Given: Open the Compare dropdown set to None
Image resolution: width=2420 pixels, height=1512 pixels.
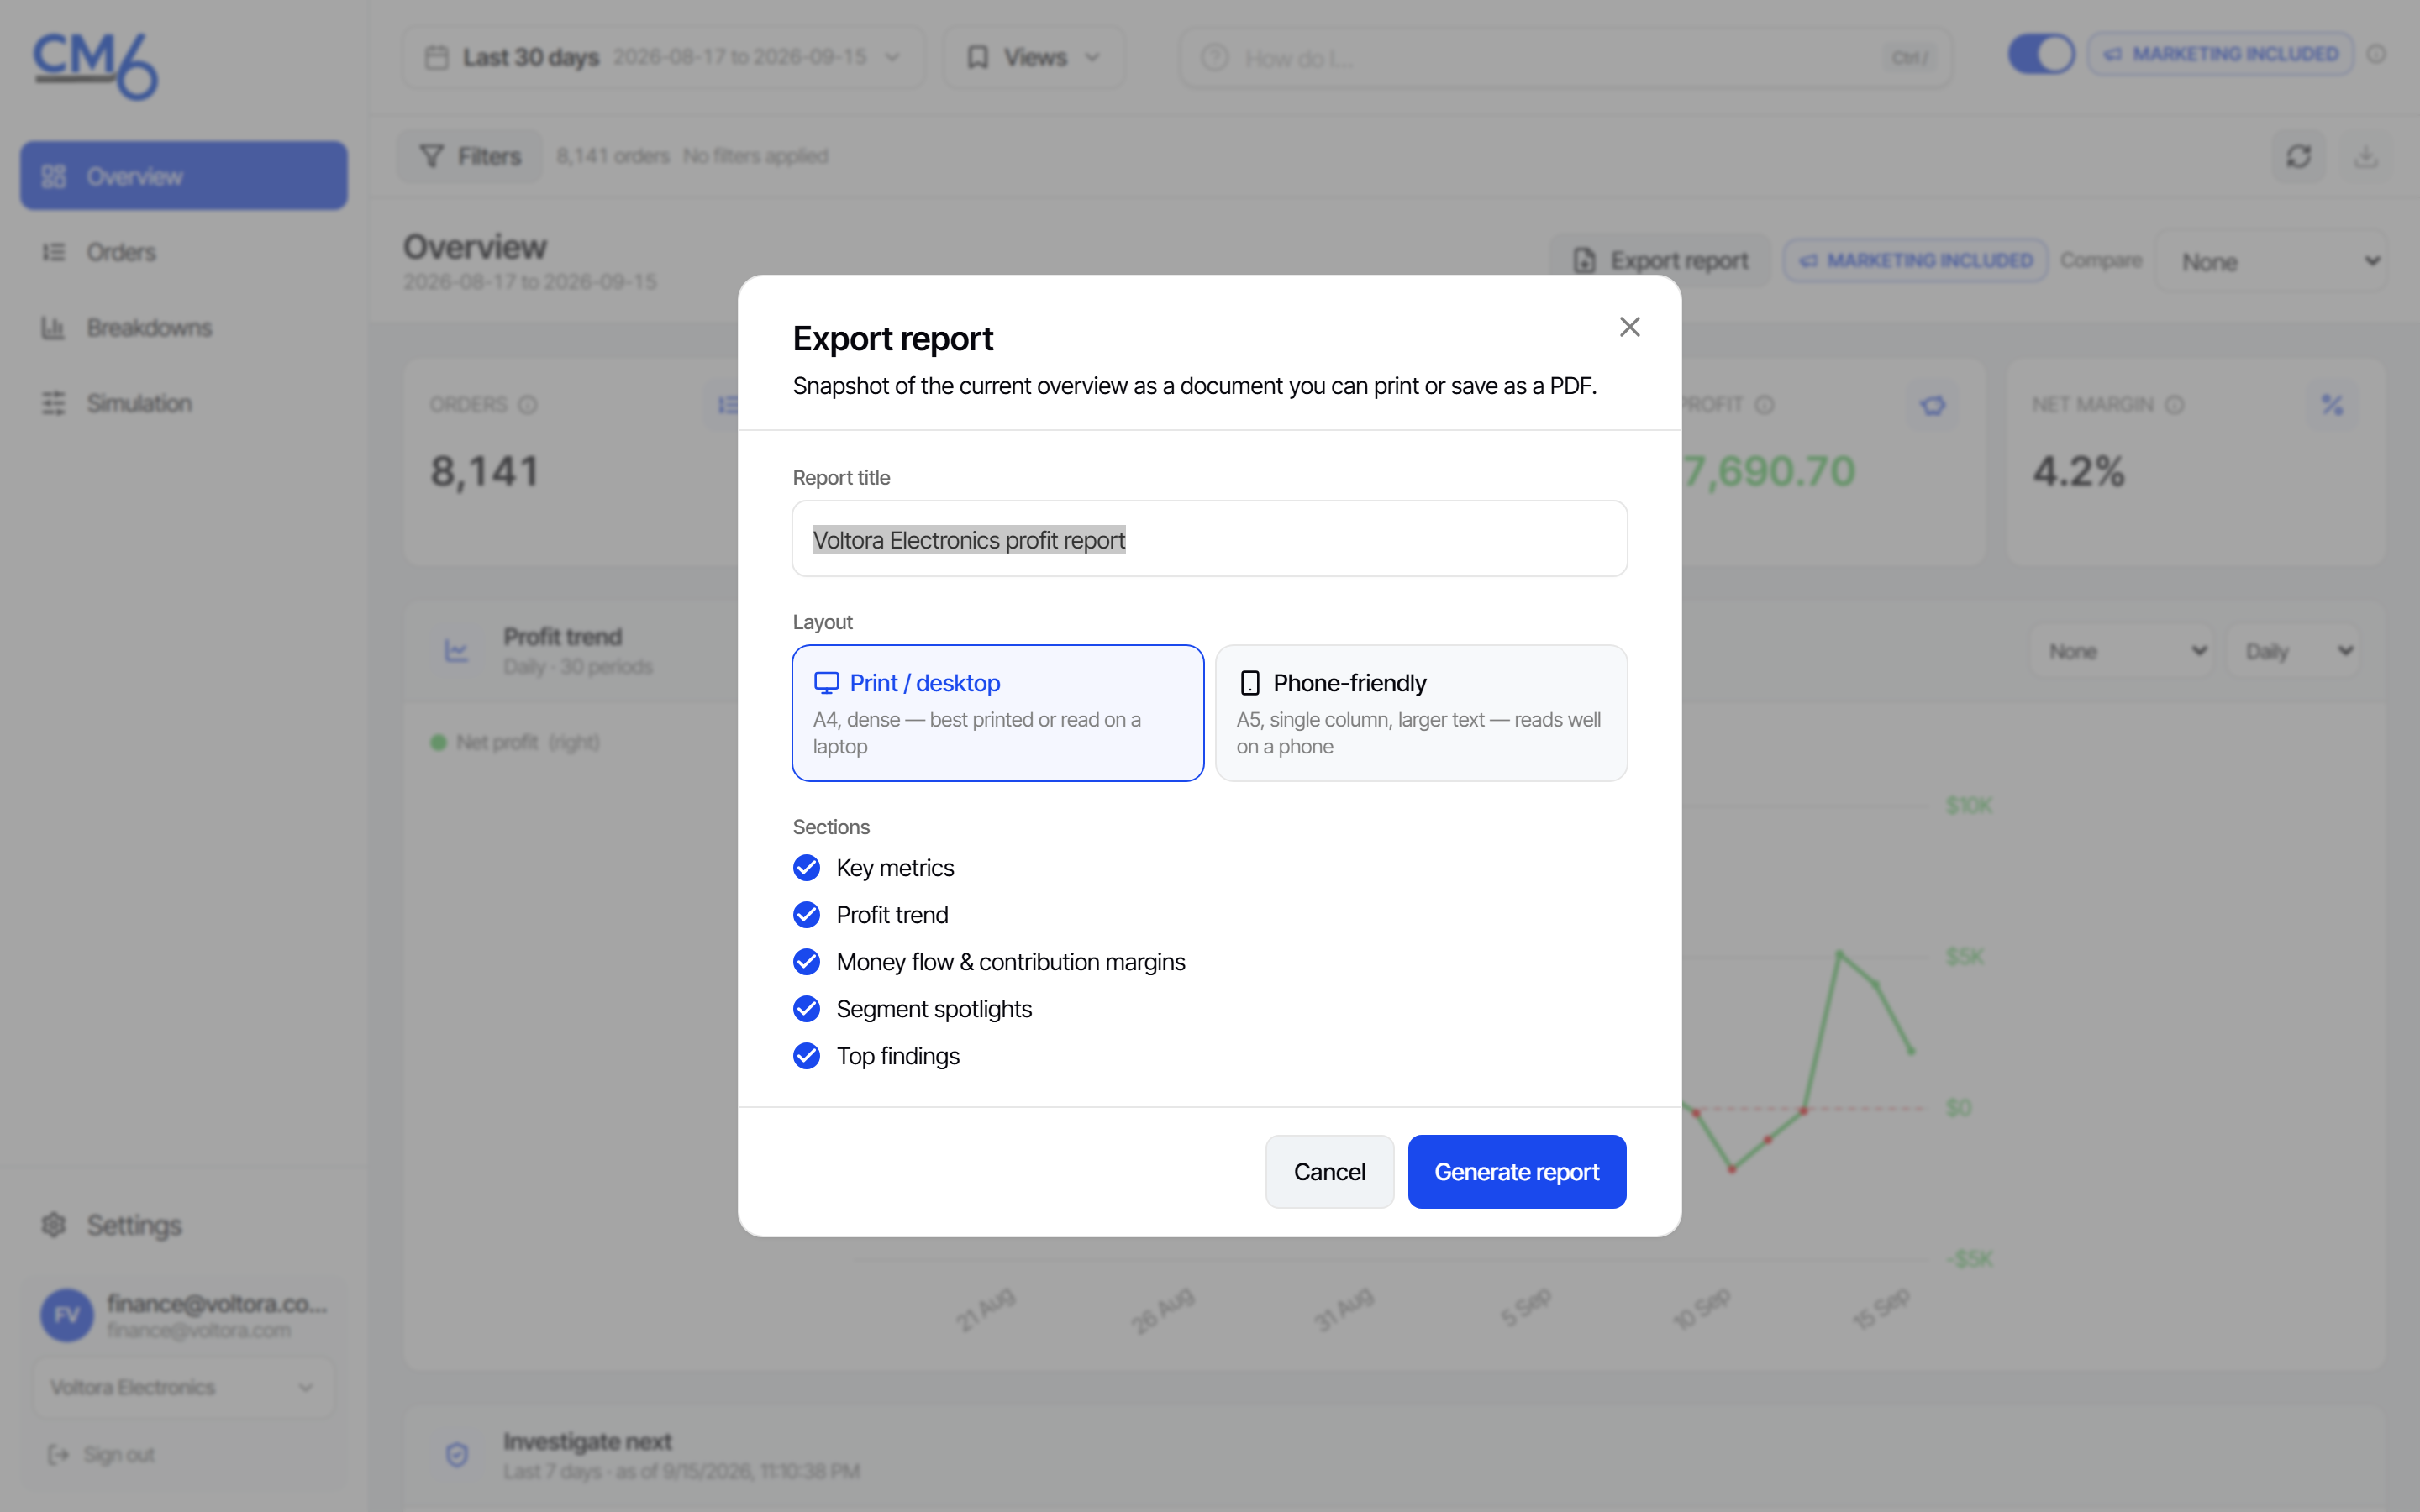Looking at the screenshot, I should (x=2270, y=261).
